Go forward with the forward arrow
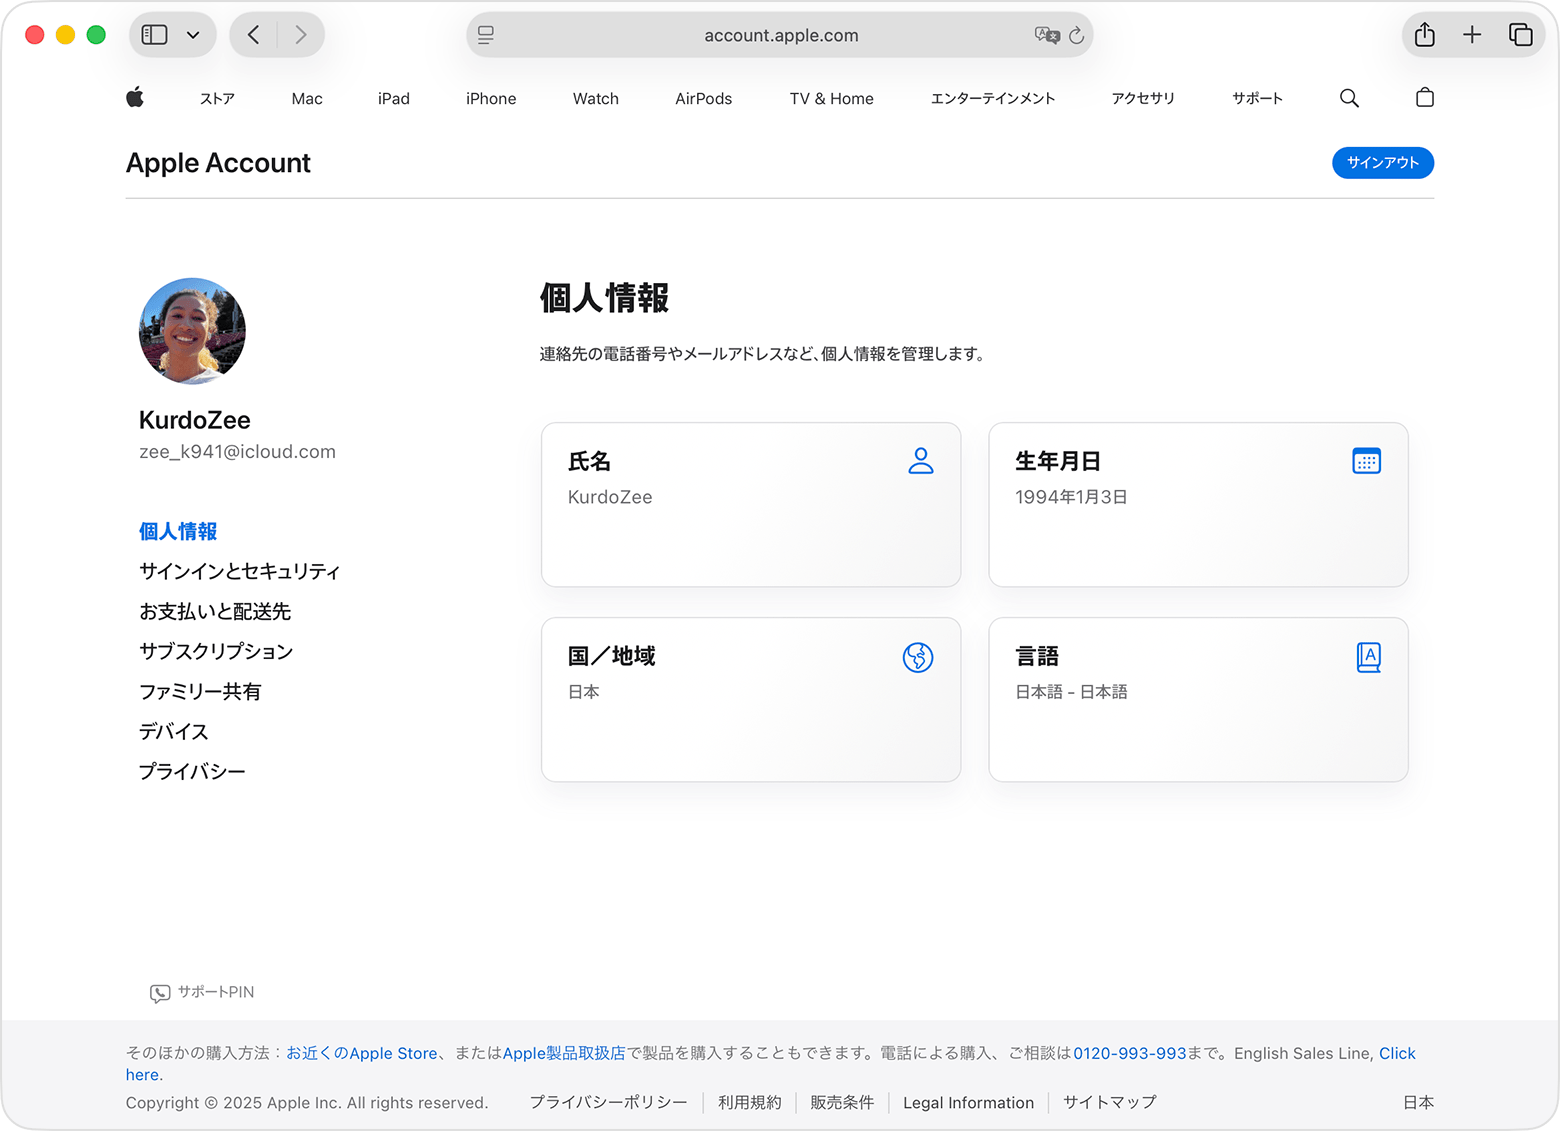 tap(300, 35)
